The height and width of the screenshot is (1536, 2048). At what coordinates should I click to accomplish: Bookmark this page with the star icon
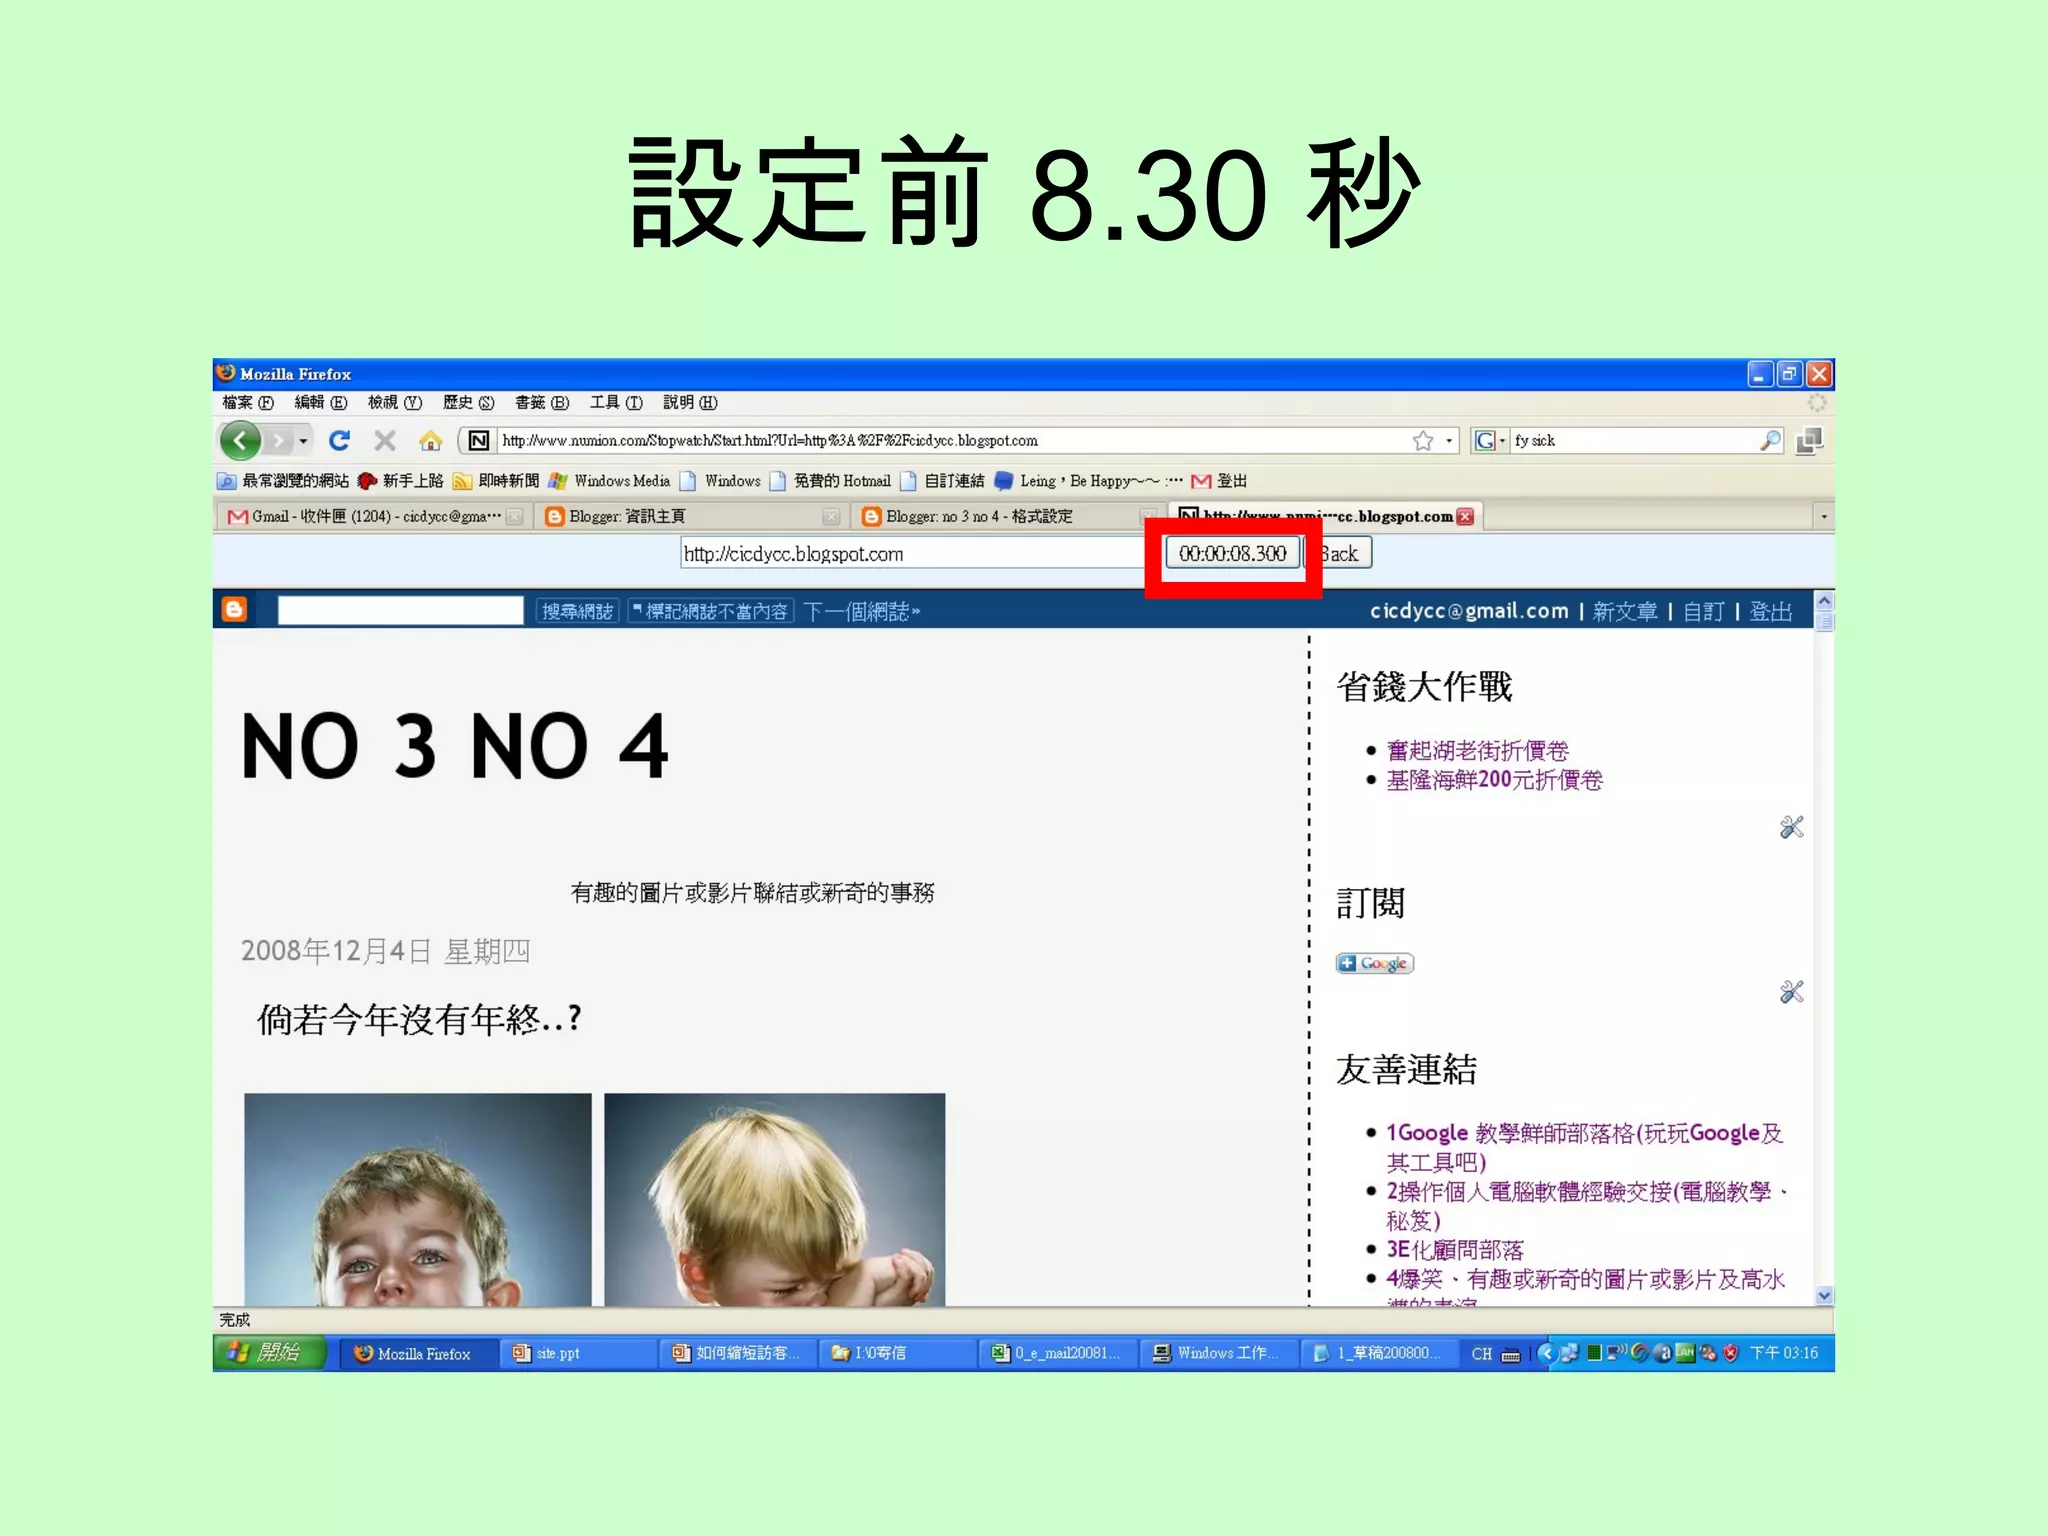pos(1423,440)
